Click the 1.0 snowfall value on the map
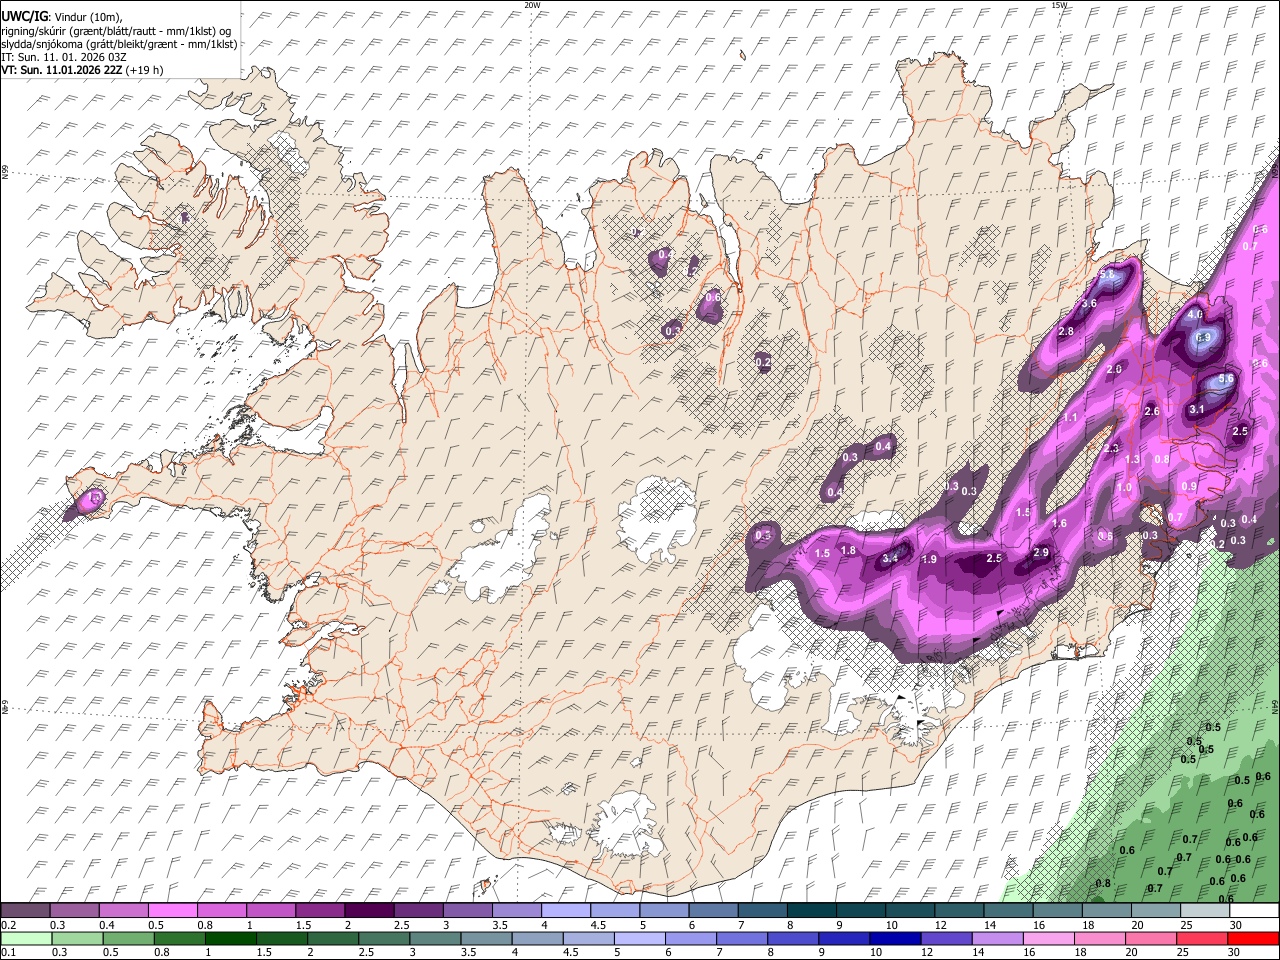This screenshot has height=960, width=1280. coord(1124,487)
